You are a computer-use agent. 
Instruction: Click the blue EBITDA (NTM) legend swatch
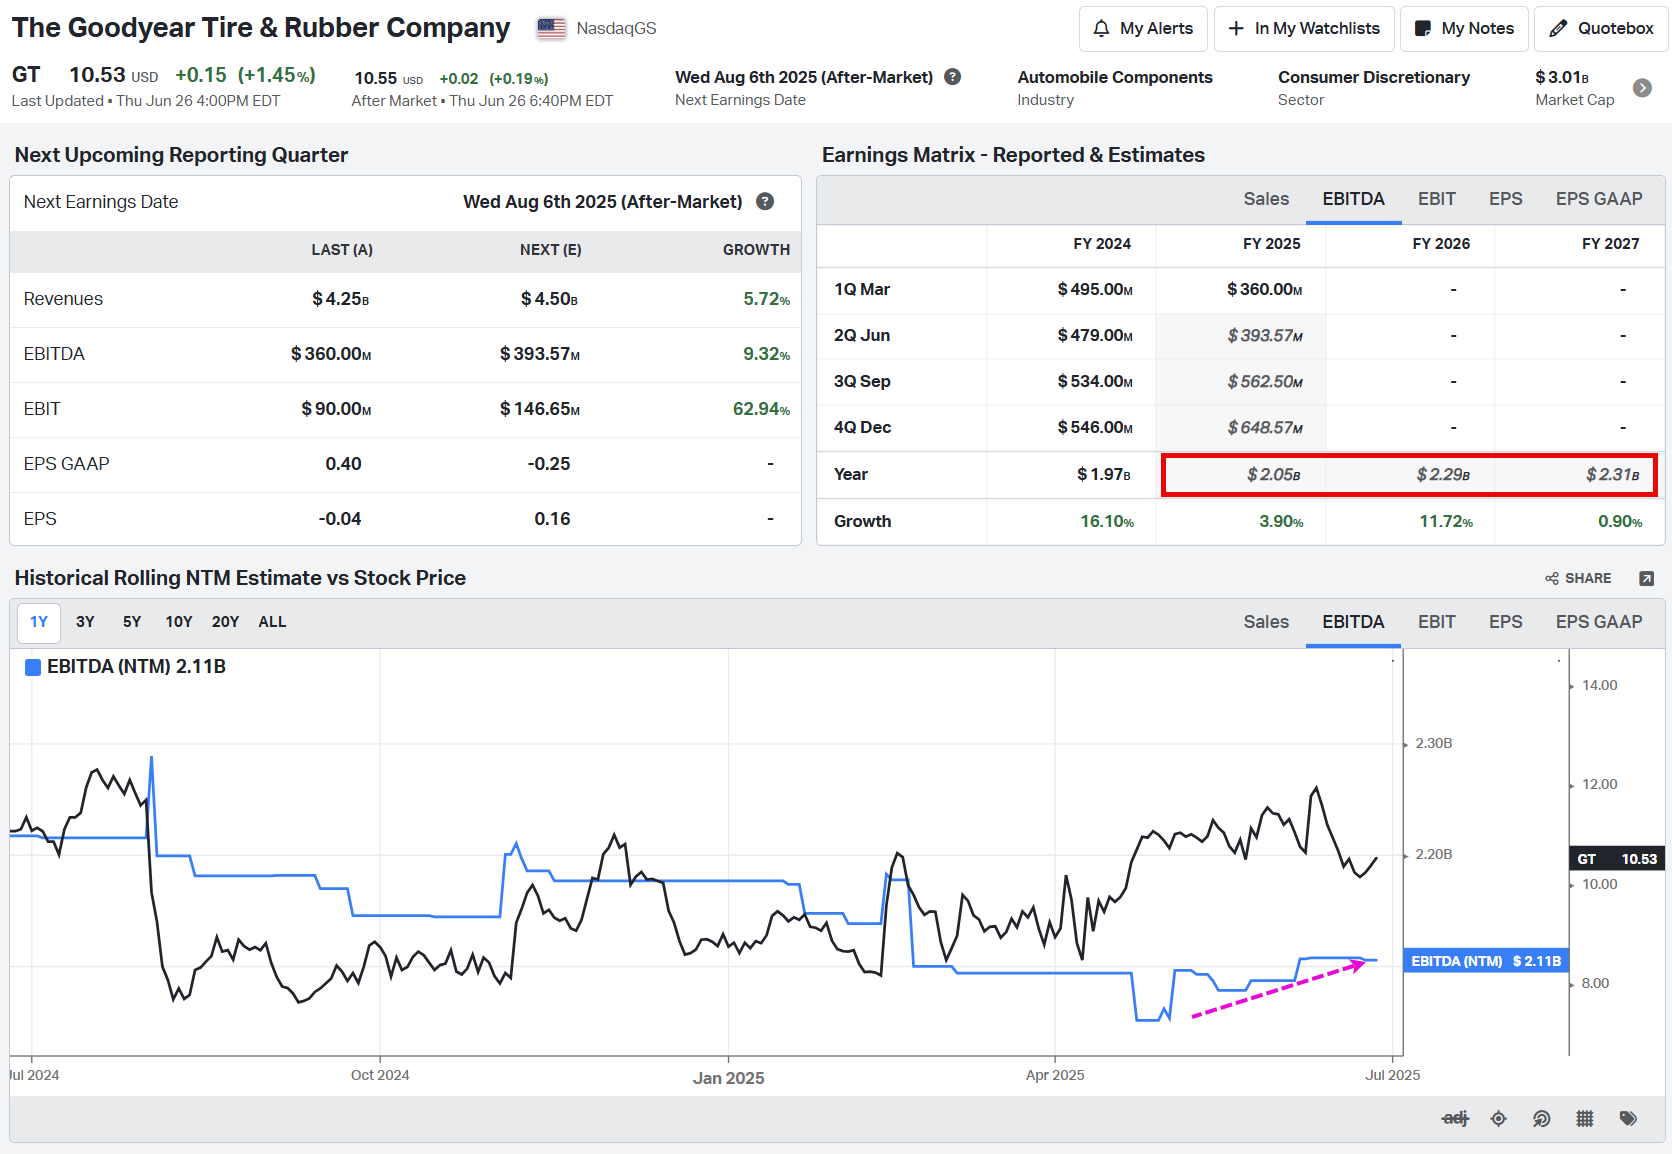[33, 667]
